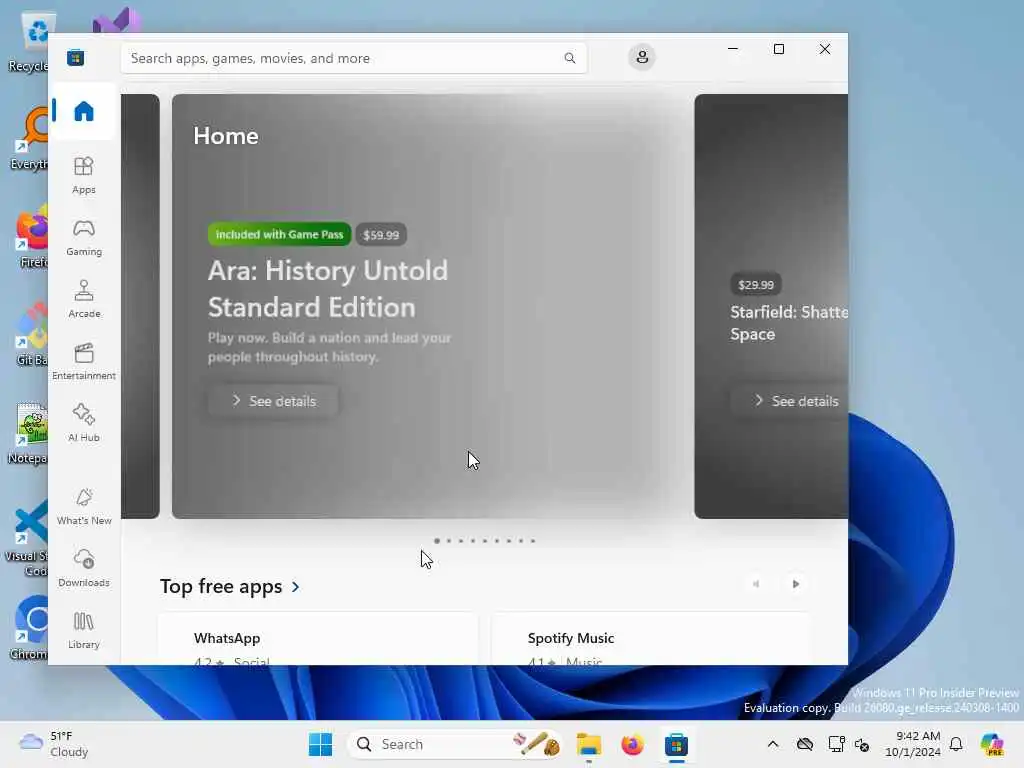Open the clock showing 9:42 AM

click(912, 744)
